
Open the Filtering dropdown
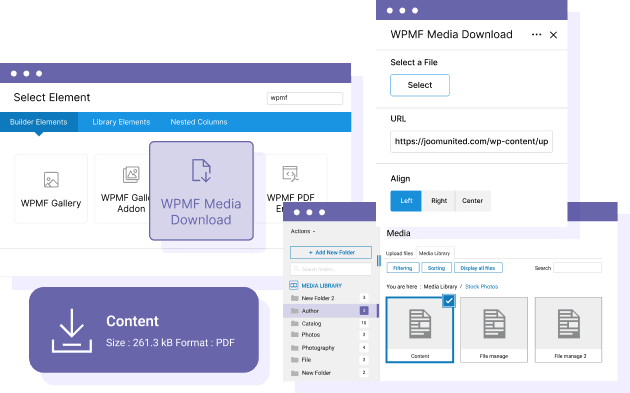[403, 268]
